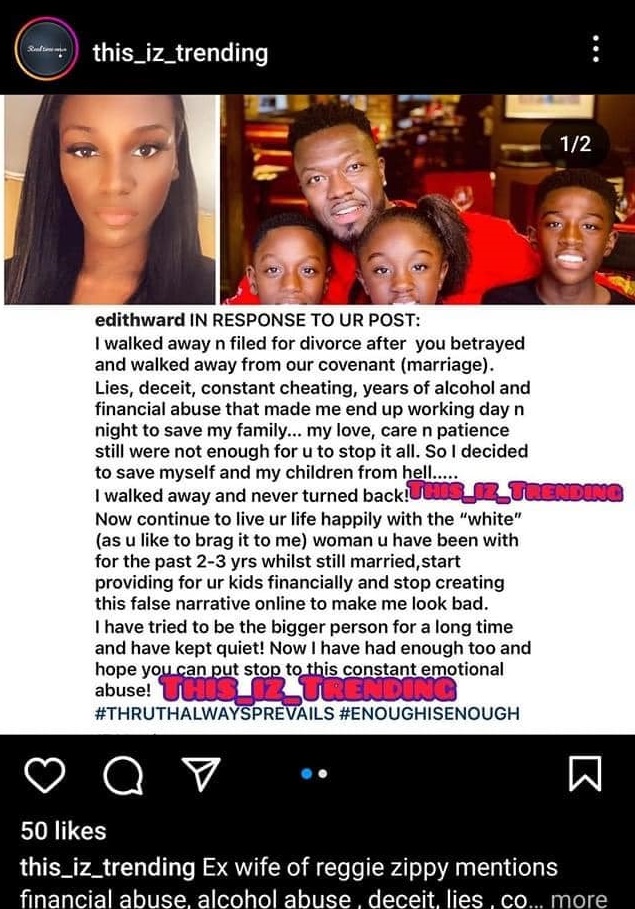Like the post with the heart icon
The width and height of the screenshot is (635, 909).
(45, 775)
